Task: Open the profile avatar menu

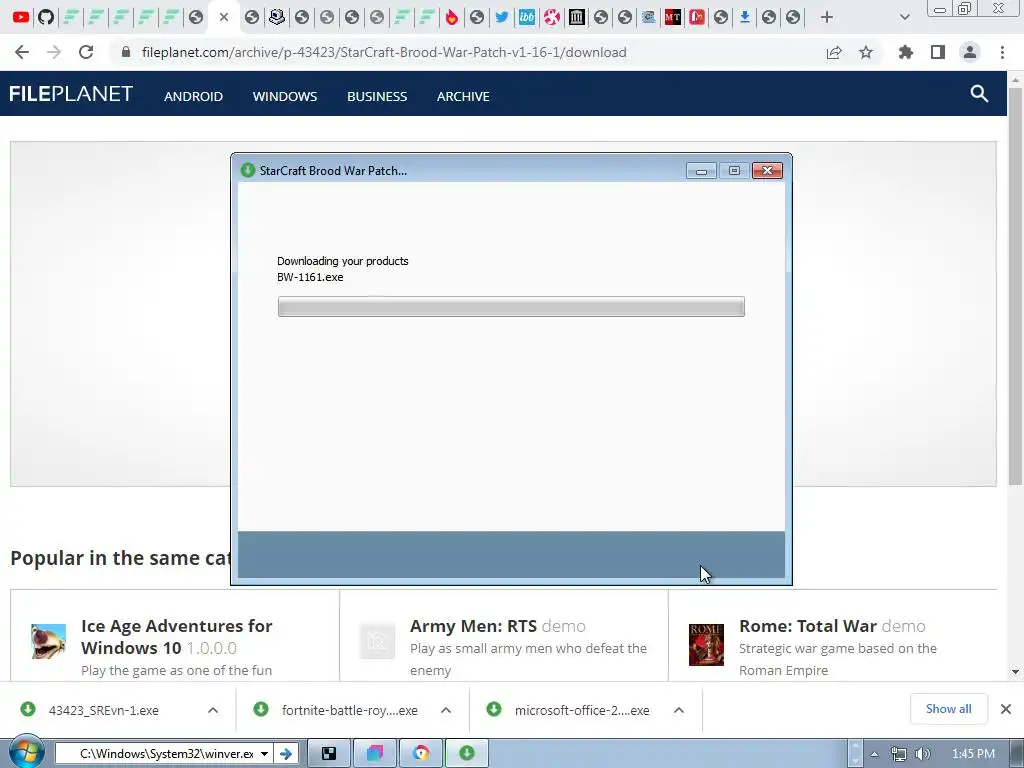Action: (970, 52)
